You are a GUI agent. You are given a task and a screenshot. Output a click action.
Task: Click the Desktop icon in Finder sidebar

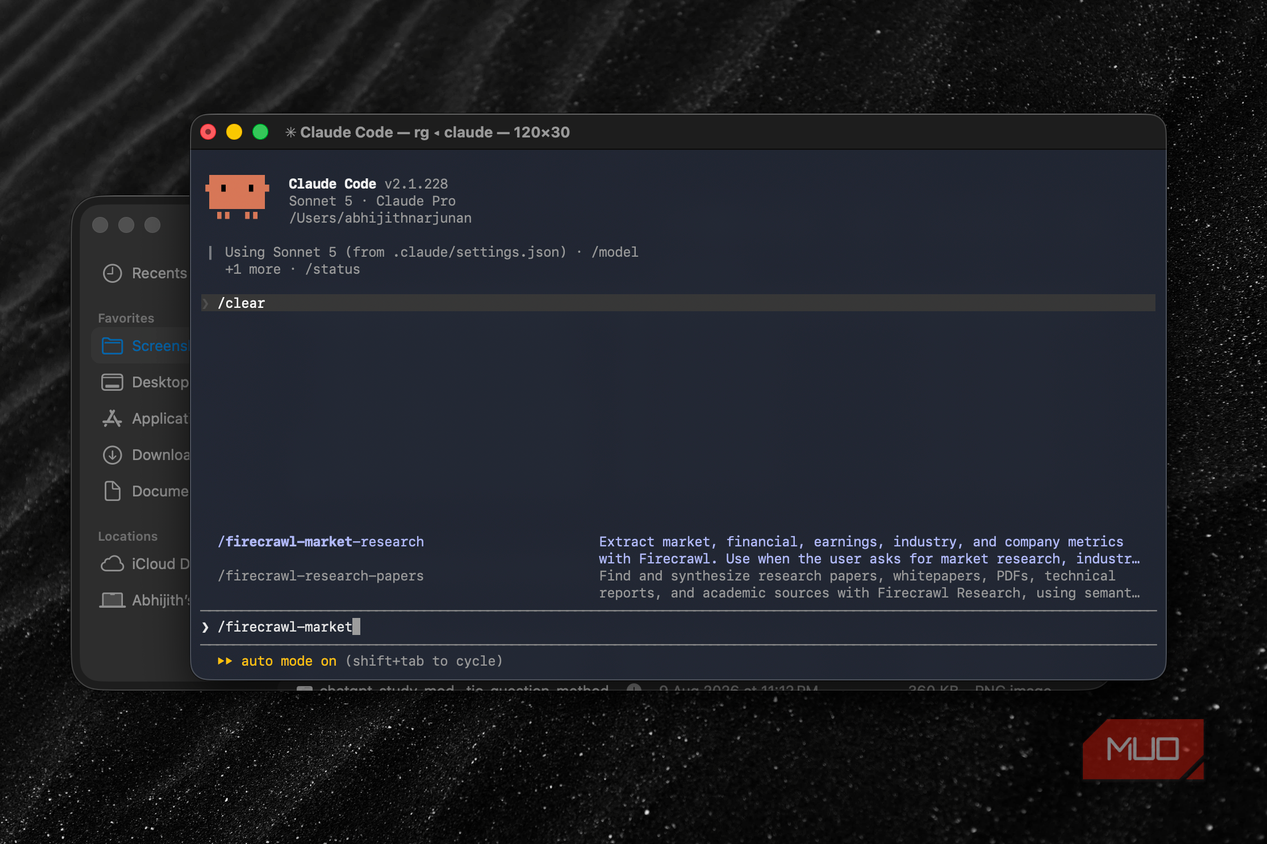(113, 382)
